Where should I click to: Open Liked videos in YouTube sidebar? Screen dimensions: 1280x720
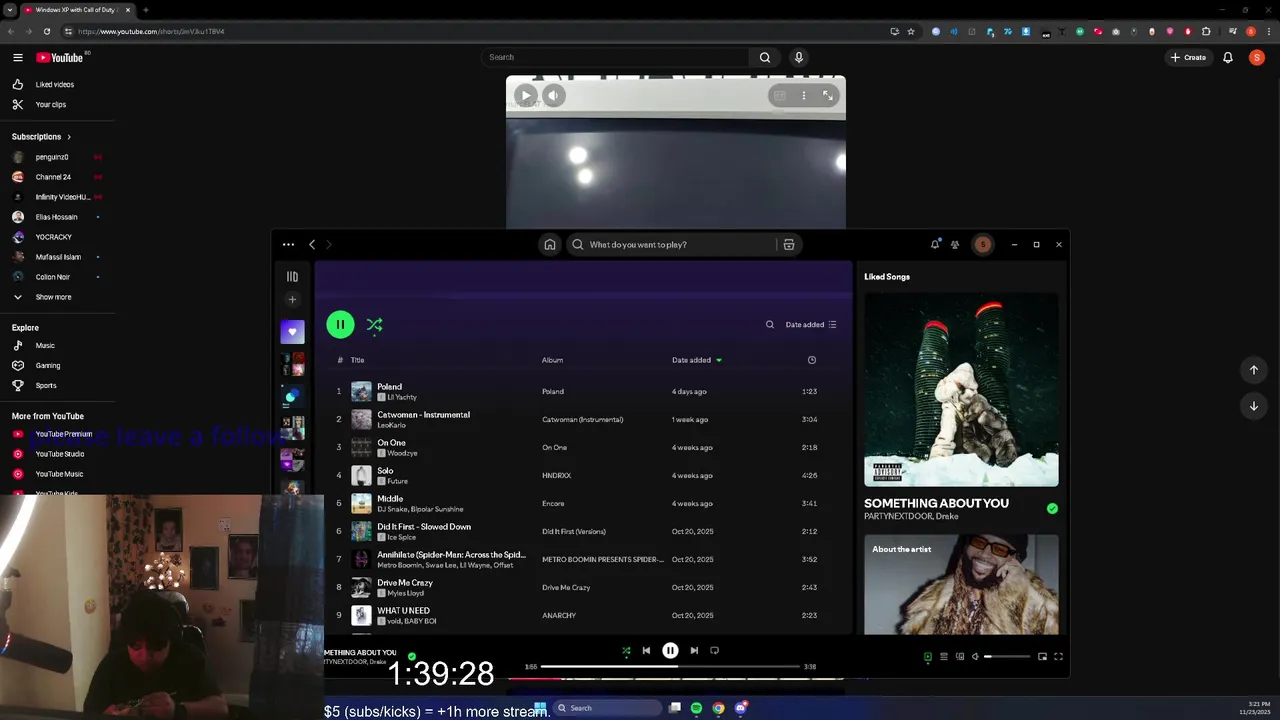55,84
